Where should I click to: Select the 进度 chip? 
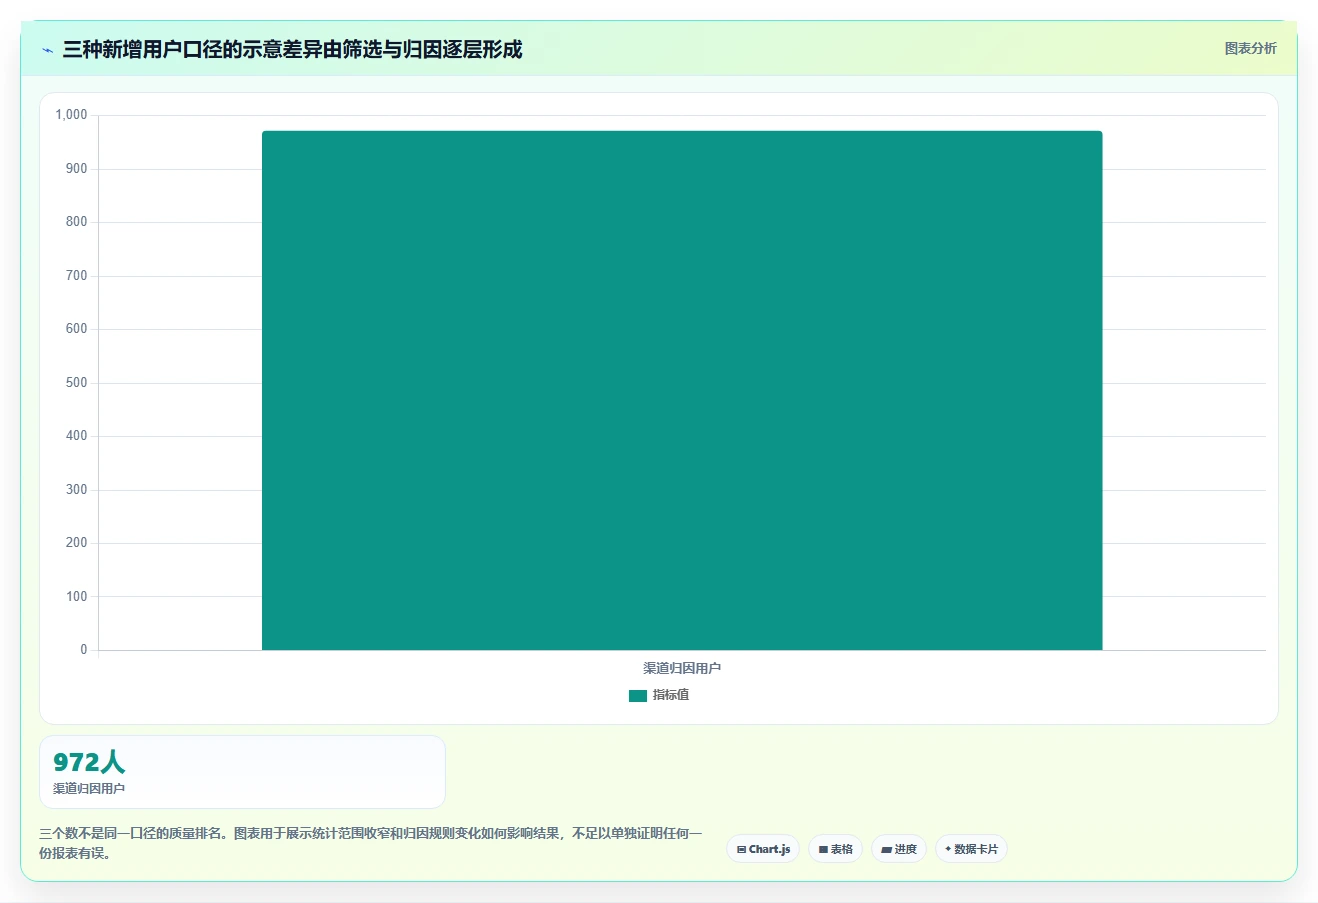pos(899,849)
